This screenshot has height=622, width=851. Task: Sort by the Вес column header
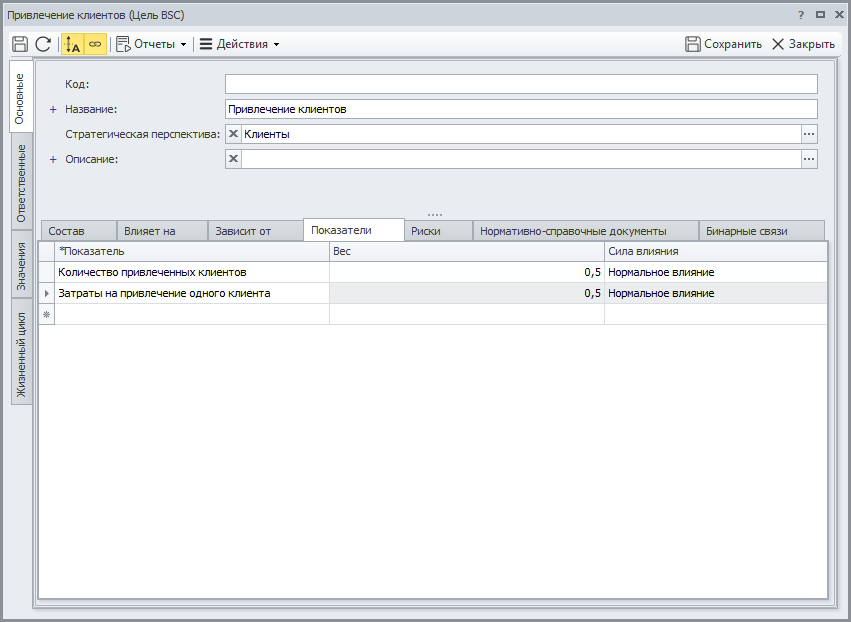point(466,251)
